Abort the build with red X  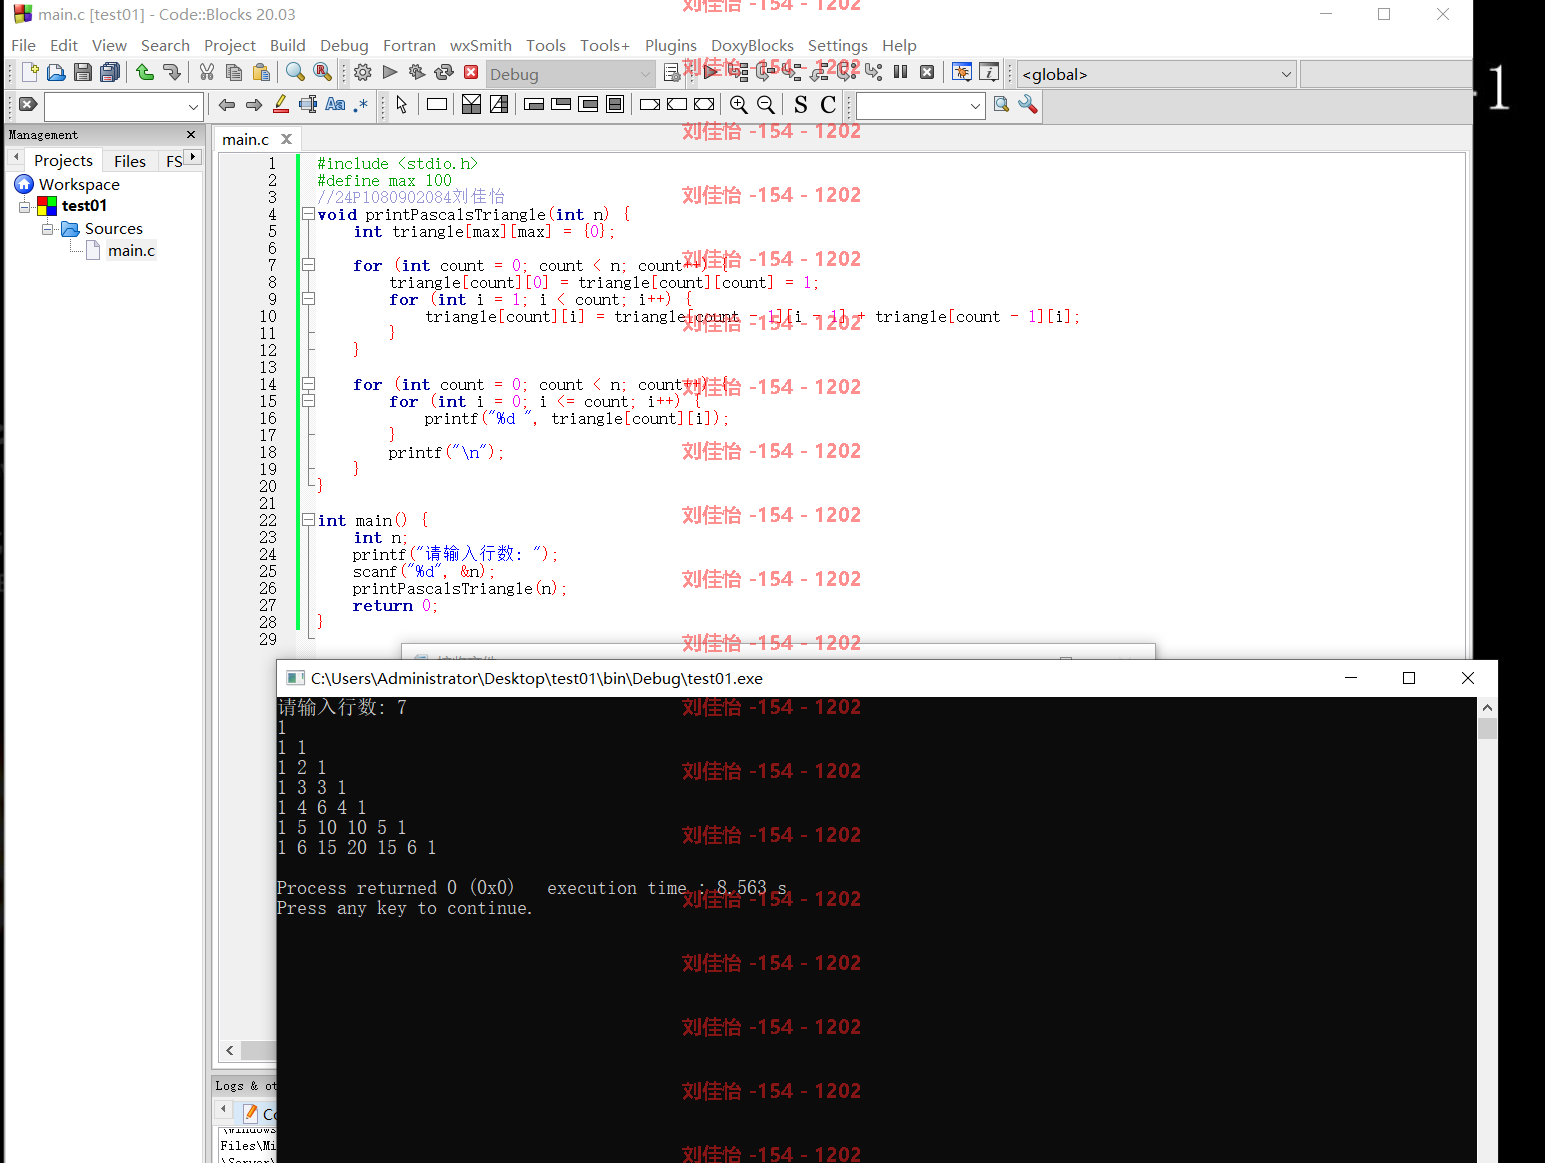471,72
